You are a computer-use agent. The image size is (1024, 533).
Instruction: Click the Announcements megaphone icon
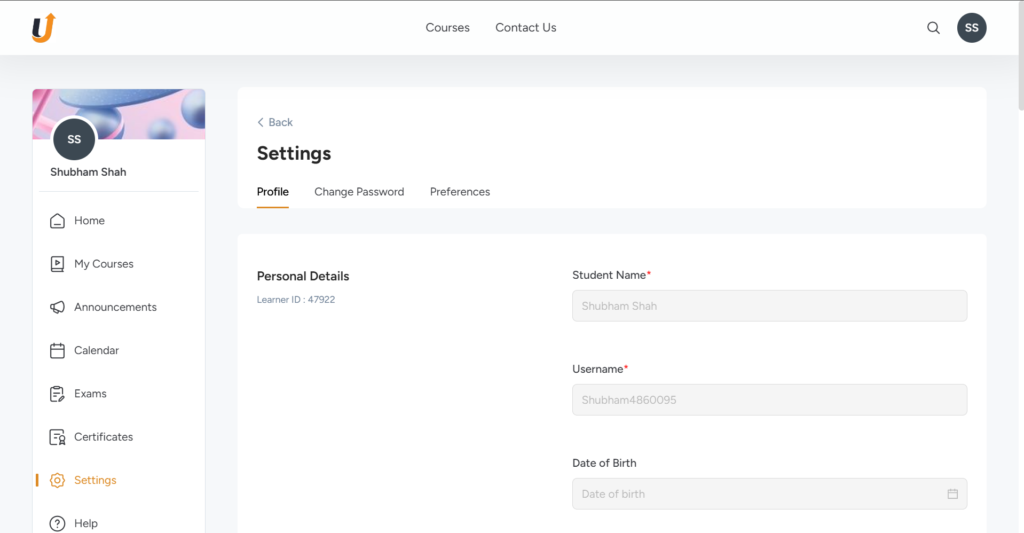tap(57, 307)
